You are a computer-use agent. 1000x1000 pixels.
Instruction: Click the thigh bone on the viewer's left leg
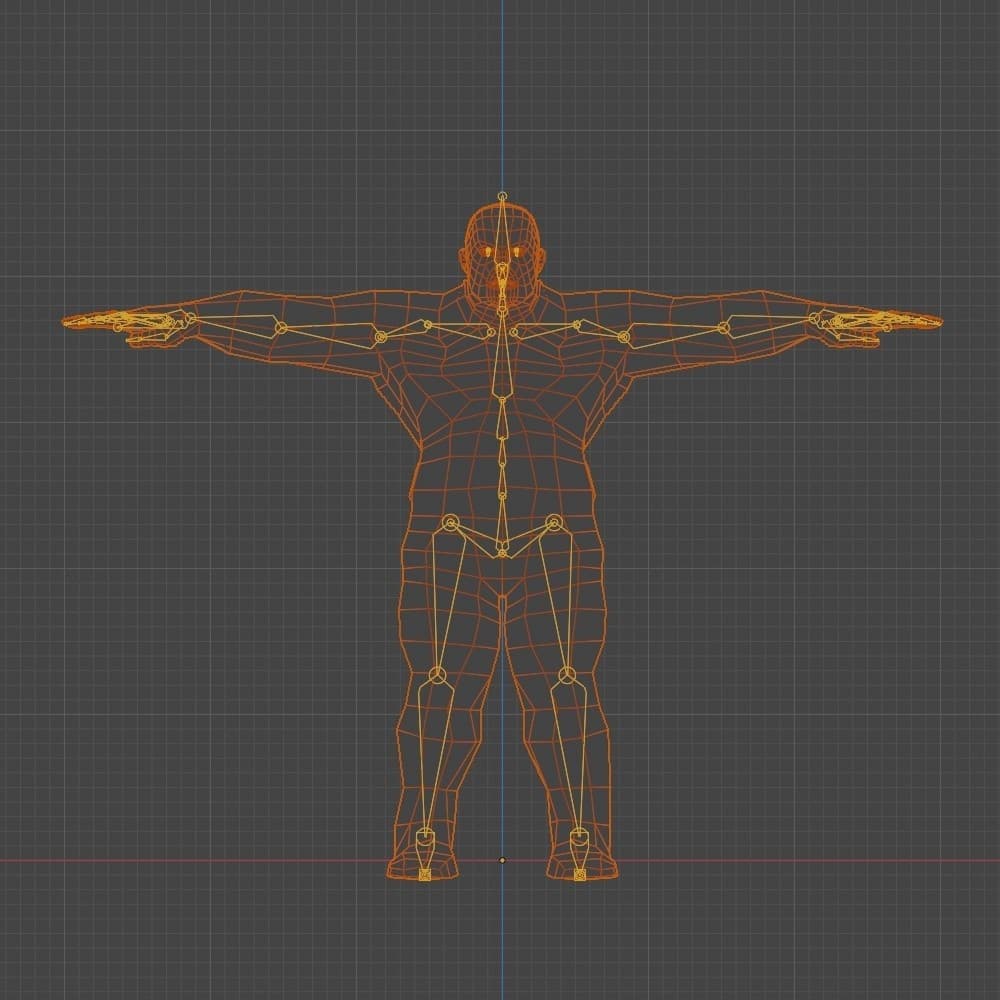coord(445,599)
